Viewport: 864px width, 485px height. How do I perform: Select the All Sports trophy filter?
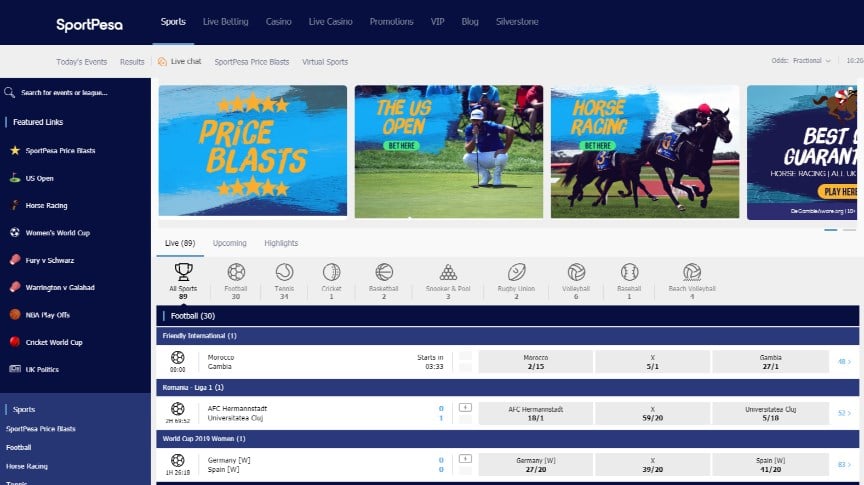tap(183, 272)
